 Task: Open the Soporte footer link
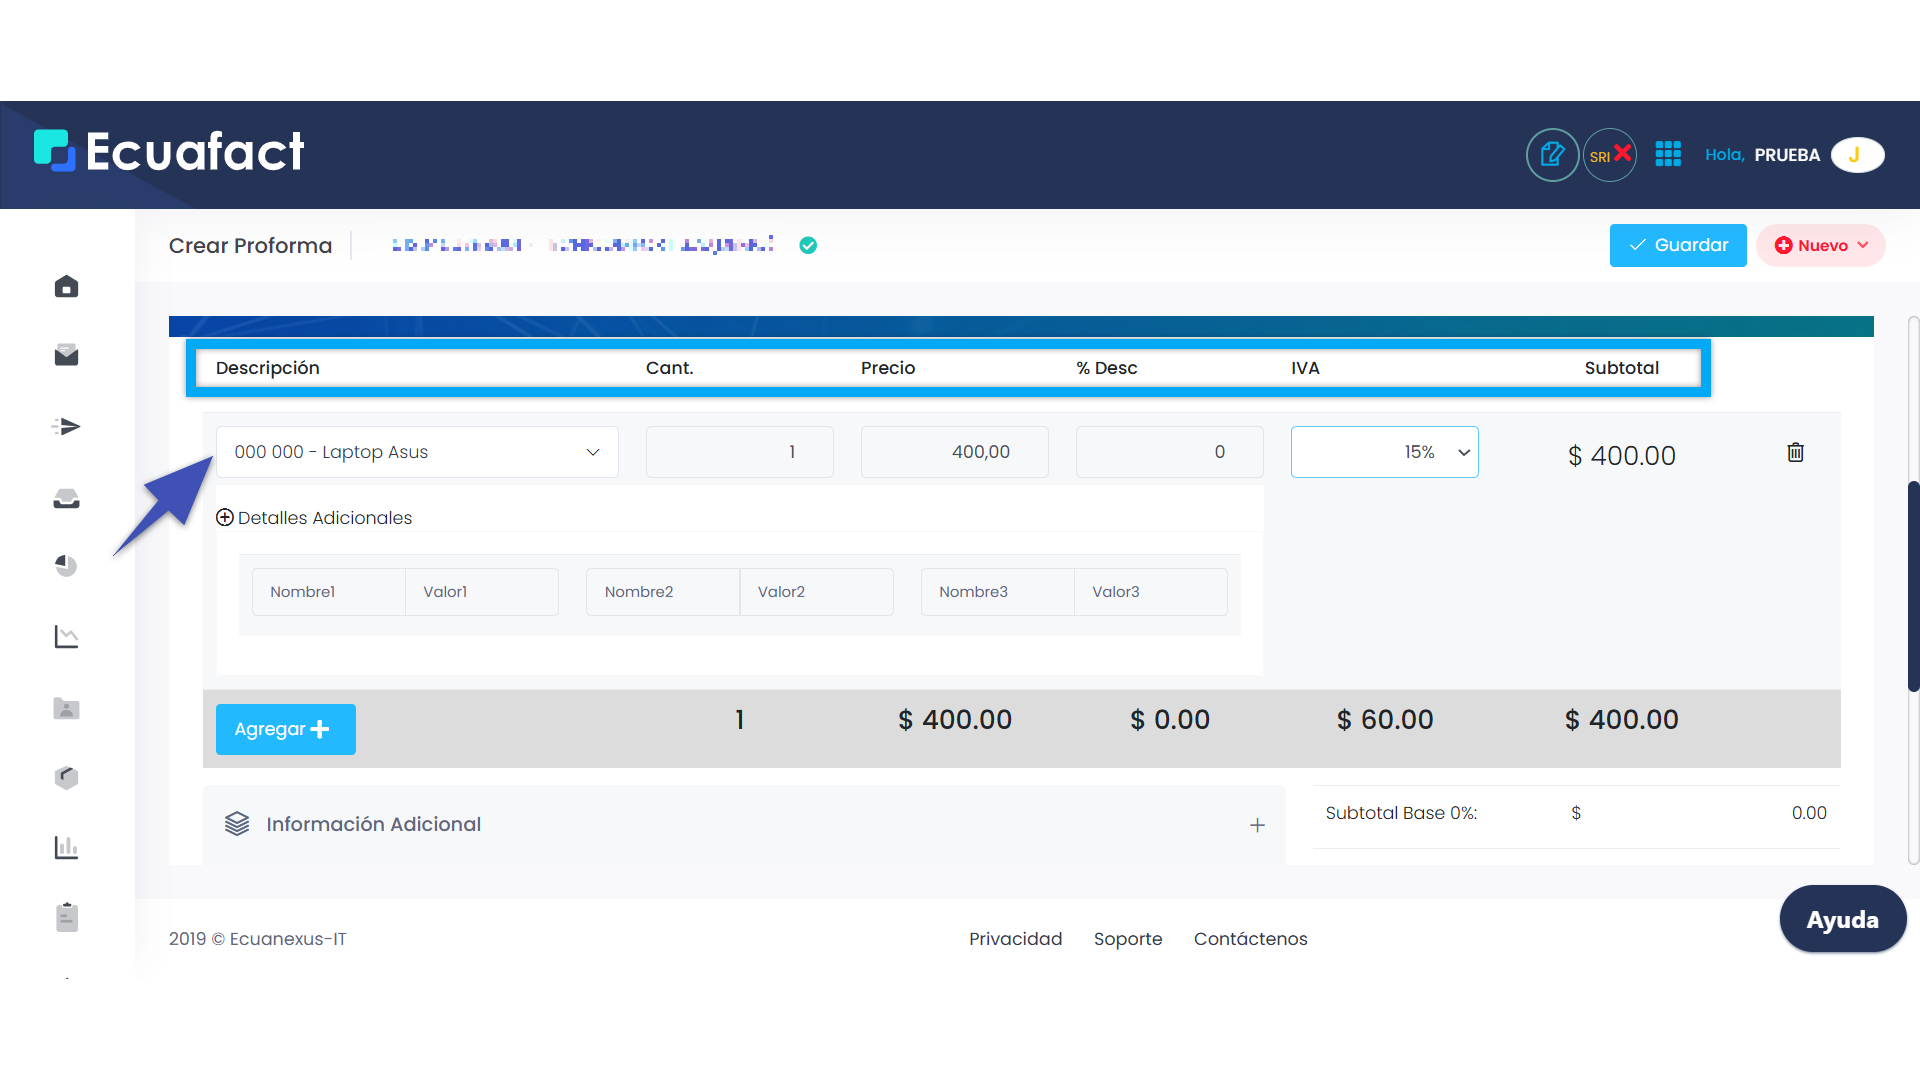point(1127,939)
